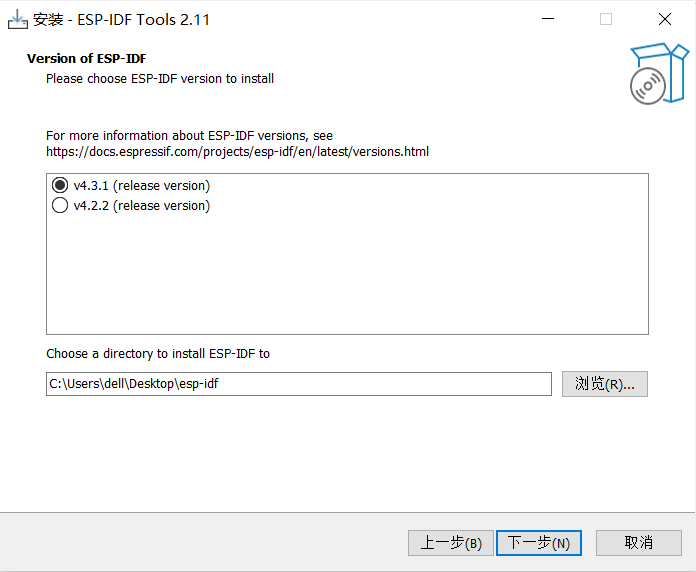Click the setup box and disc icon

tap(659, 74)
